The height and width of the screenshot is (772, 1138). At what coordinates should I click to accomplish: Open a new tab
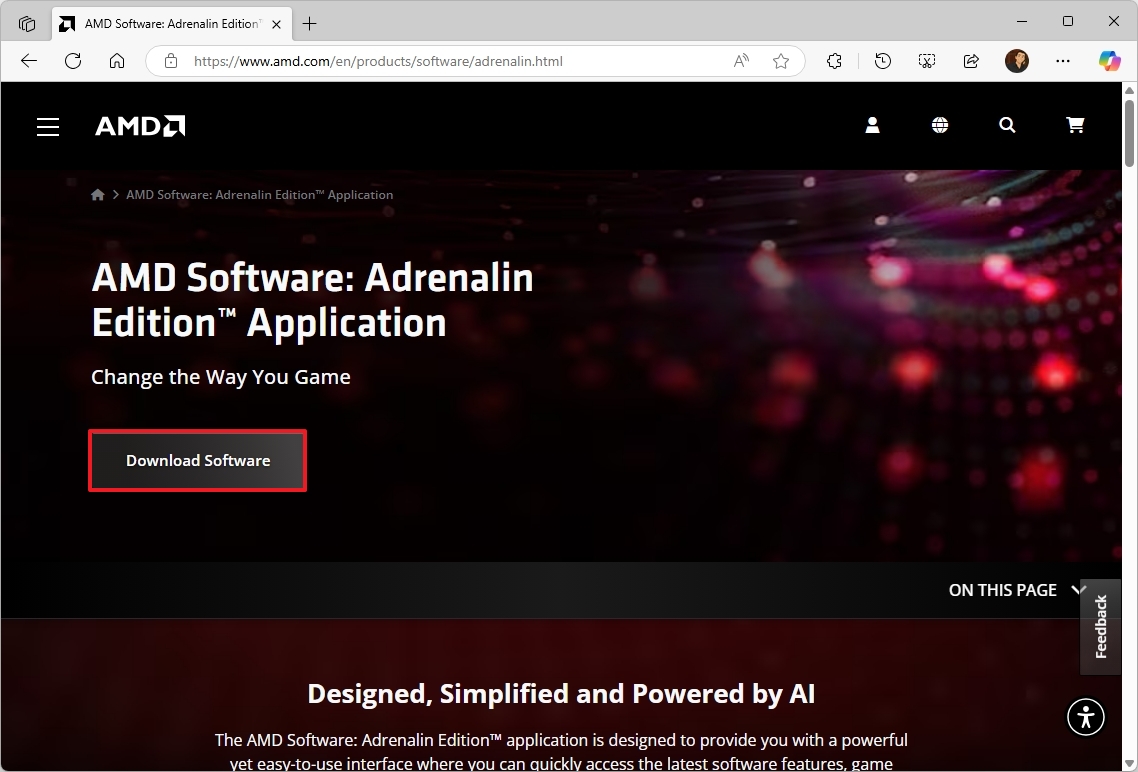pyautogui.click(x=310, y=24)
